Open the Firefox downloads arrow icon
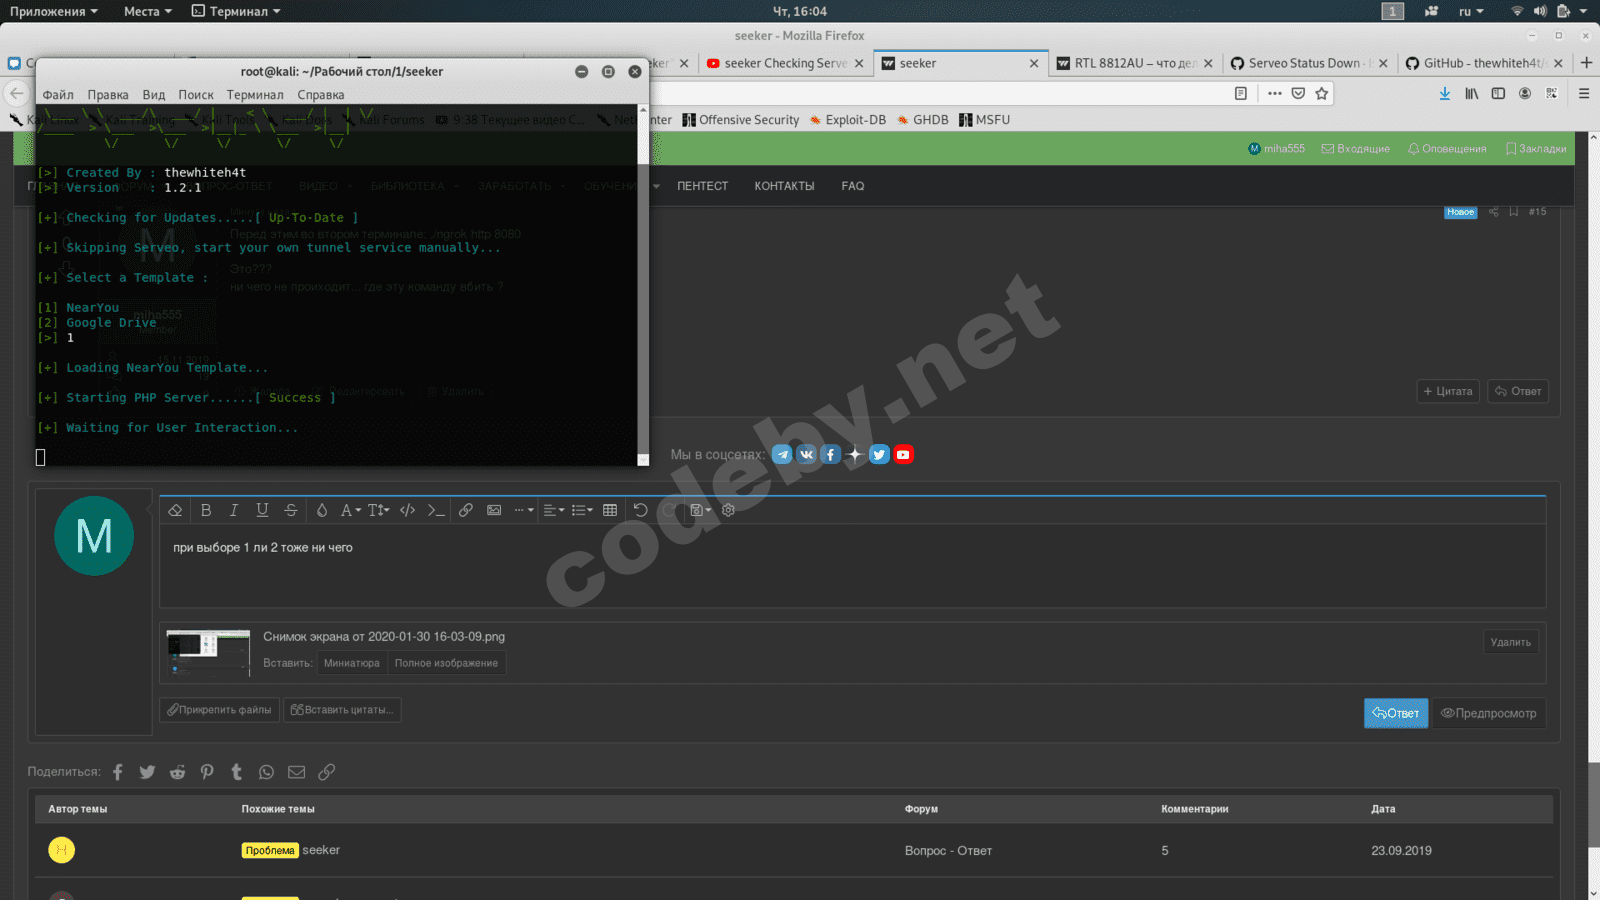1600x900 pixels. click(x=1444, y=93)
